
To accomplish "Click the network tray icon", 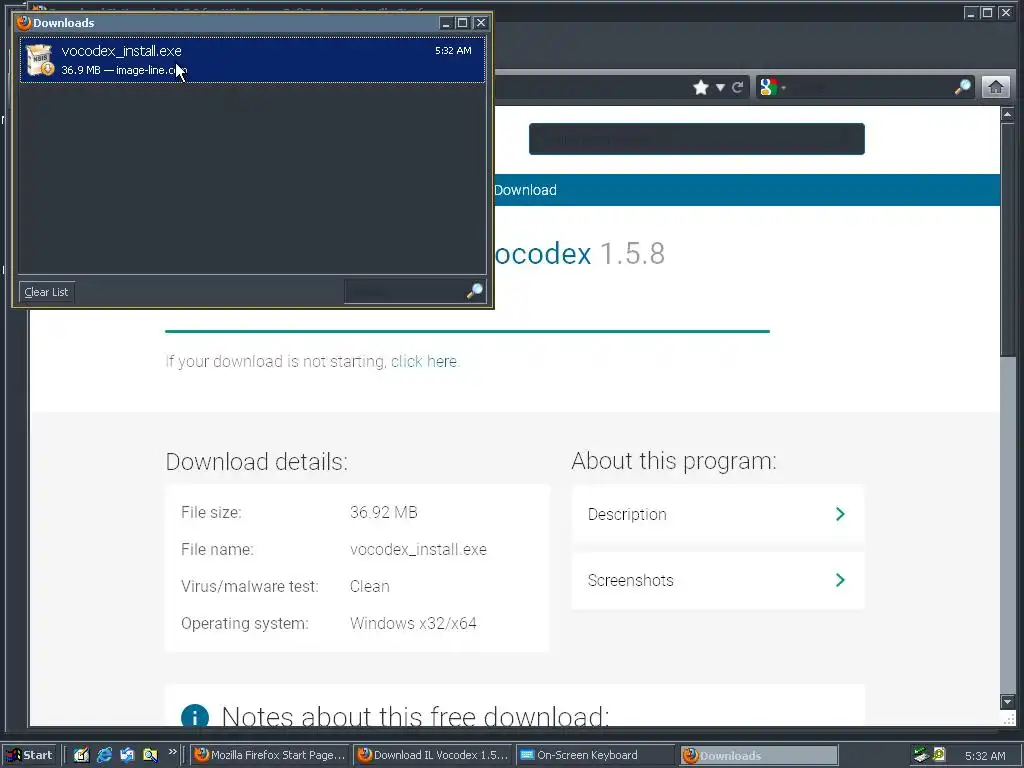I will tap(921, 755).
